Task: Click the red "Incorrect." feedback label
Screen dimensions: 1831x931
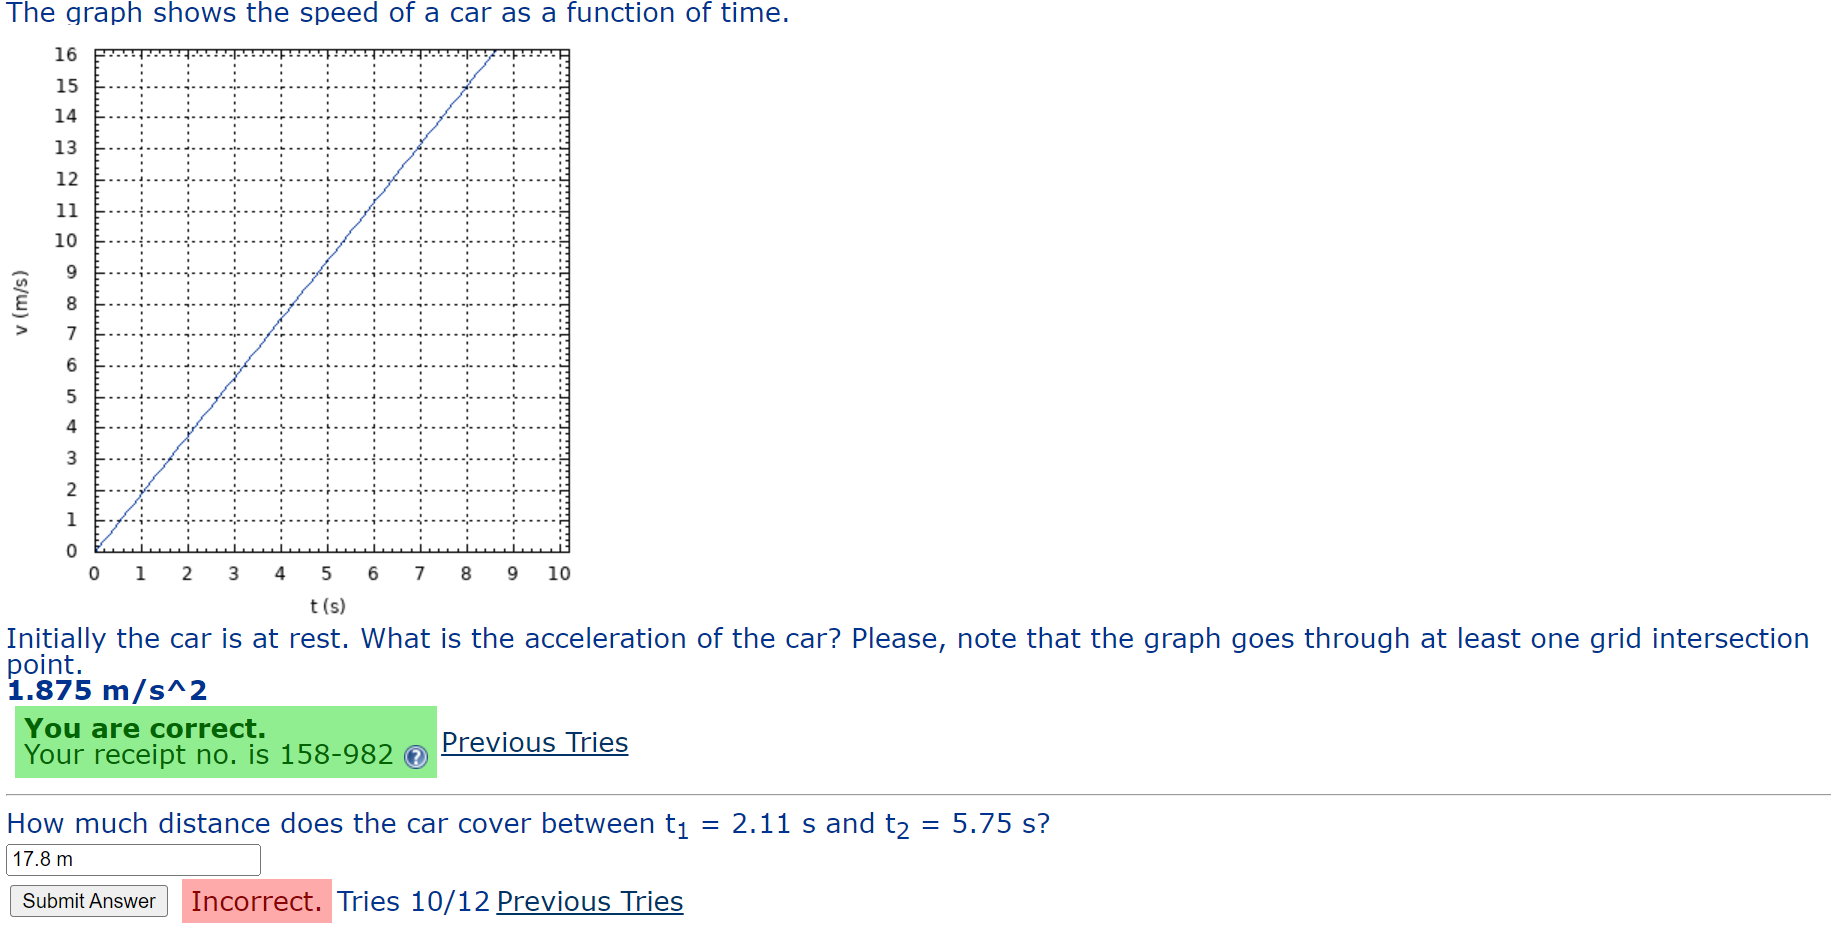Action: [x=256, y=901]
